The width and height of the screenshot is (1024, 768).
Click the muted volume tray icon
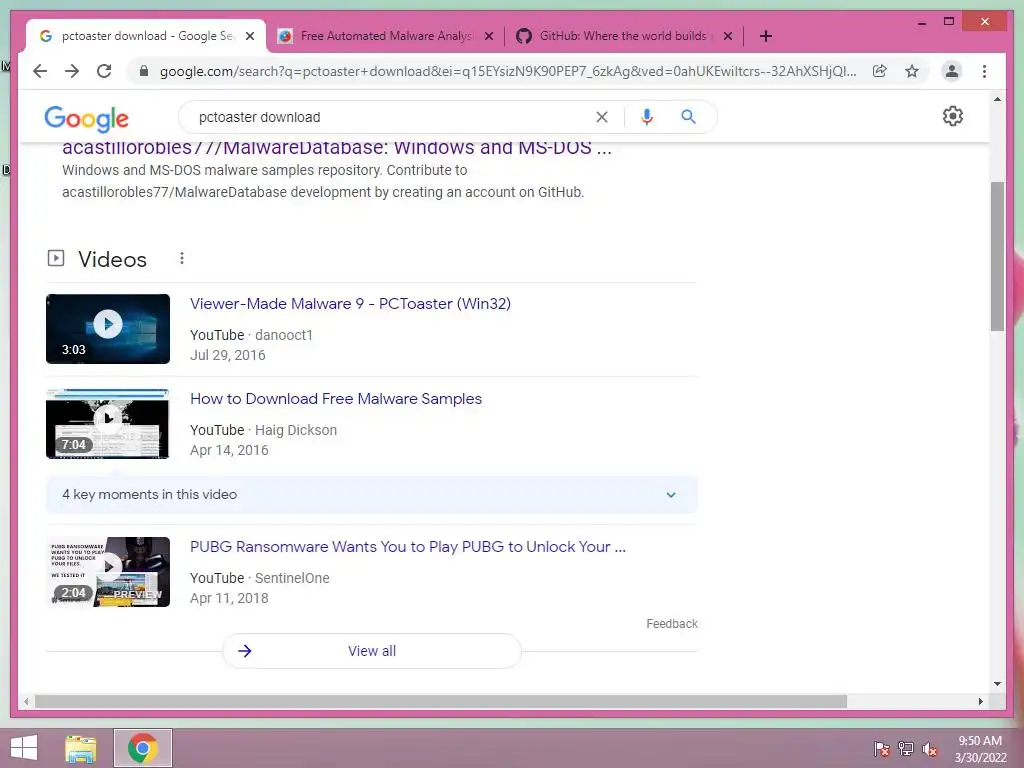coord(930,749)
